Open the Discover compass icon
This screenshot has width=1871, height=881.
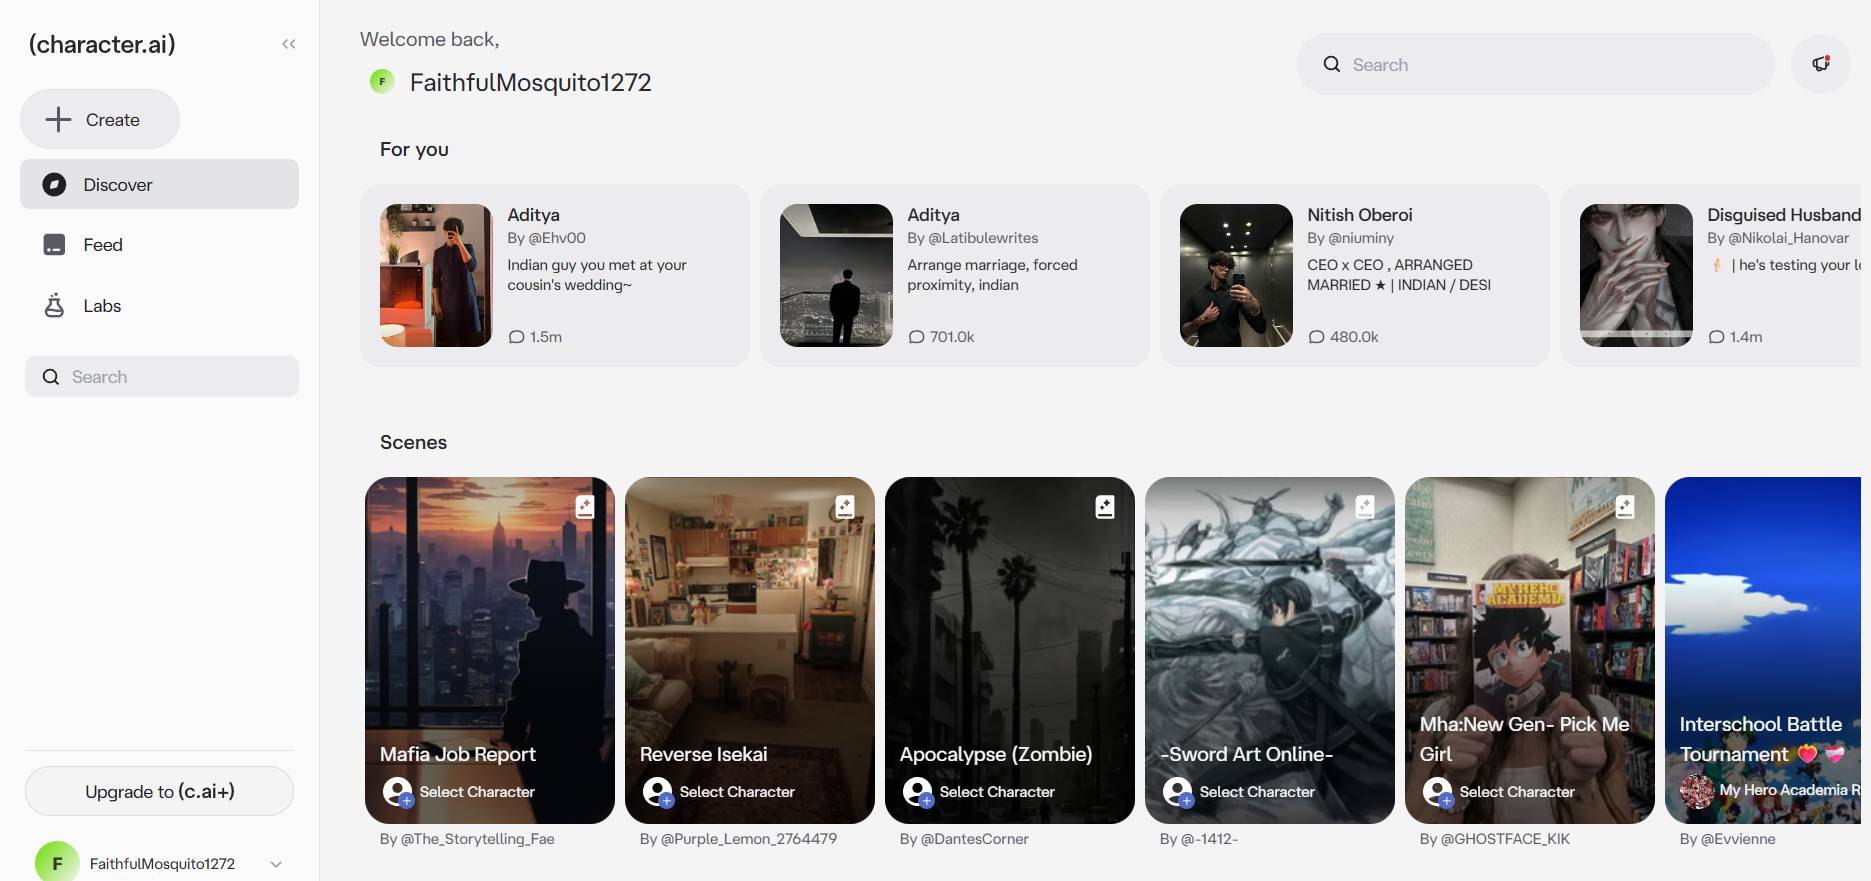coord(55,185)
